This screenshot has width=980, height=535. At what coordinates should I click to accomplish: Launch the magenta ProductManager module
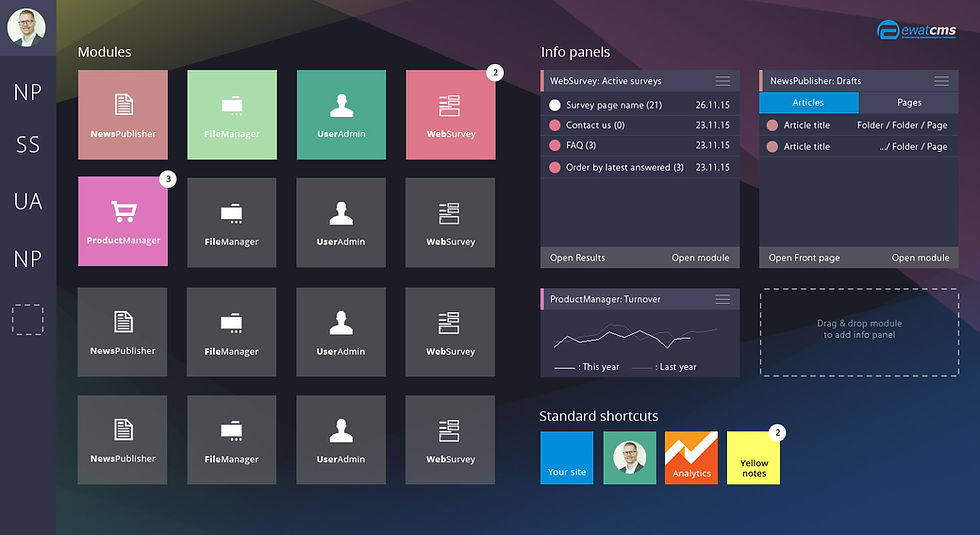pos(123,221)
